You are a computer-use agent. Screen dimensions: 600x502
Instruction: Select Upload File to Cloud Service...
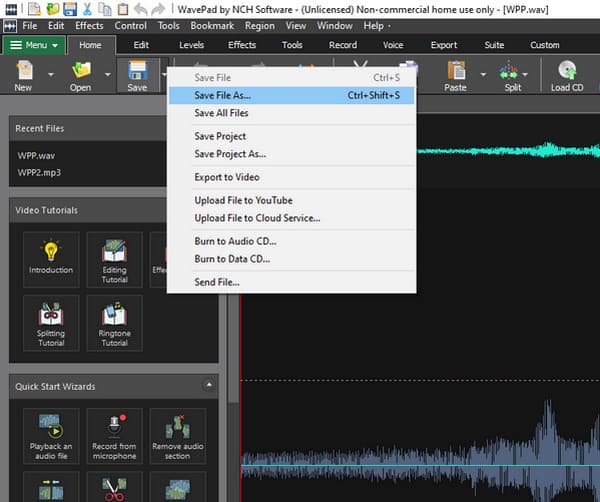[x=292, y=218]
